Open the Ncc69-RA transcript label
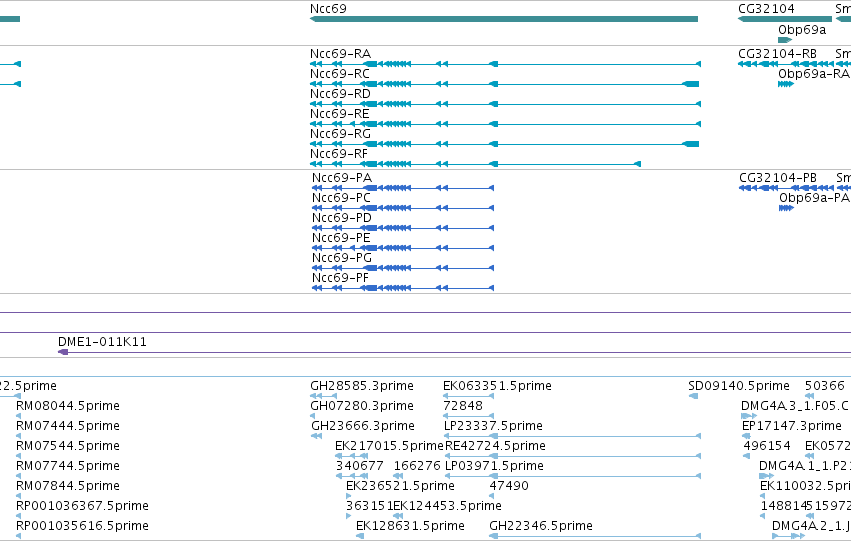 (340, 54)
